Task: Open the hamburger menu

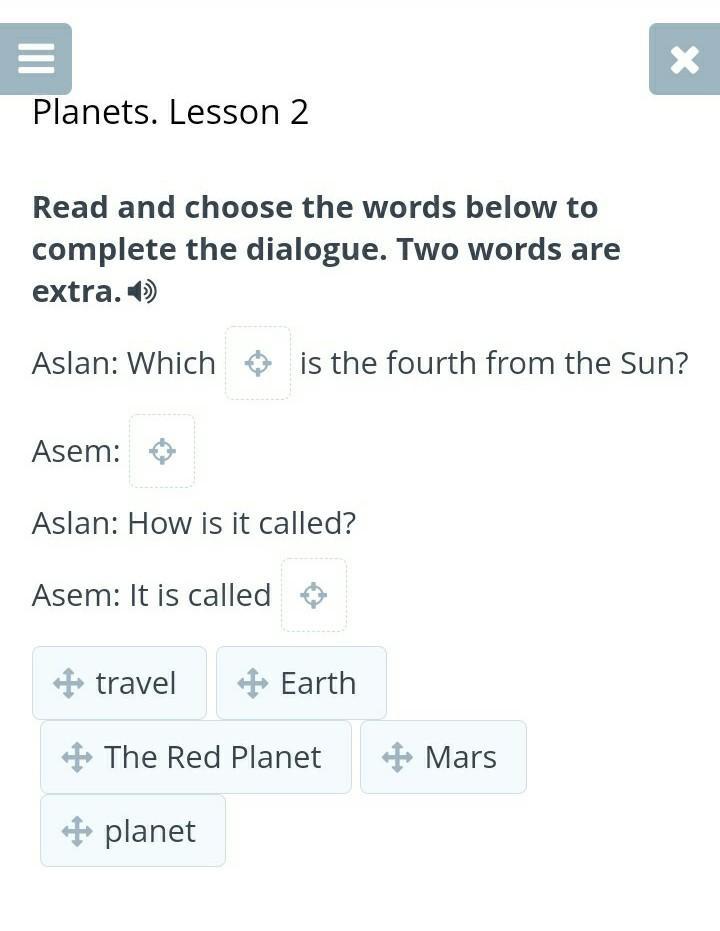Action: pos(36,59)
